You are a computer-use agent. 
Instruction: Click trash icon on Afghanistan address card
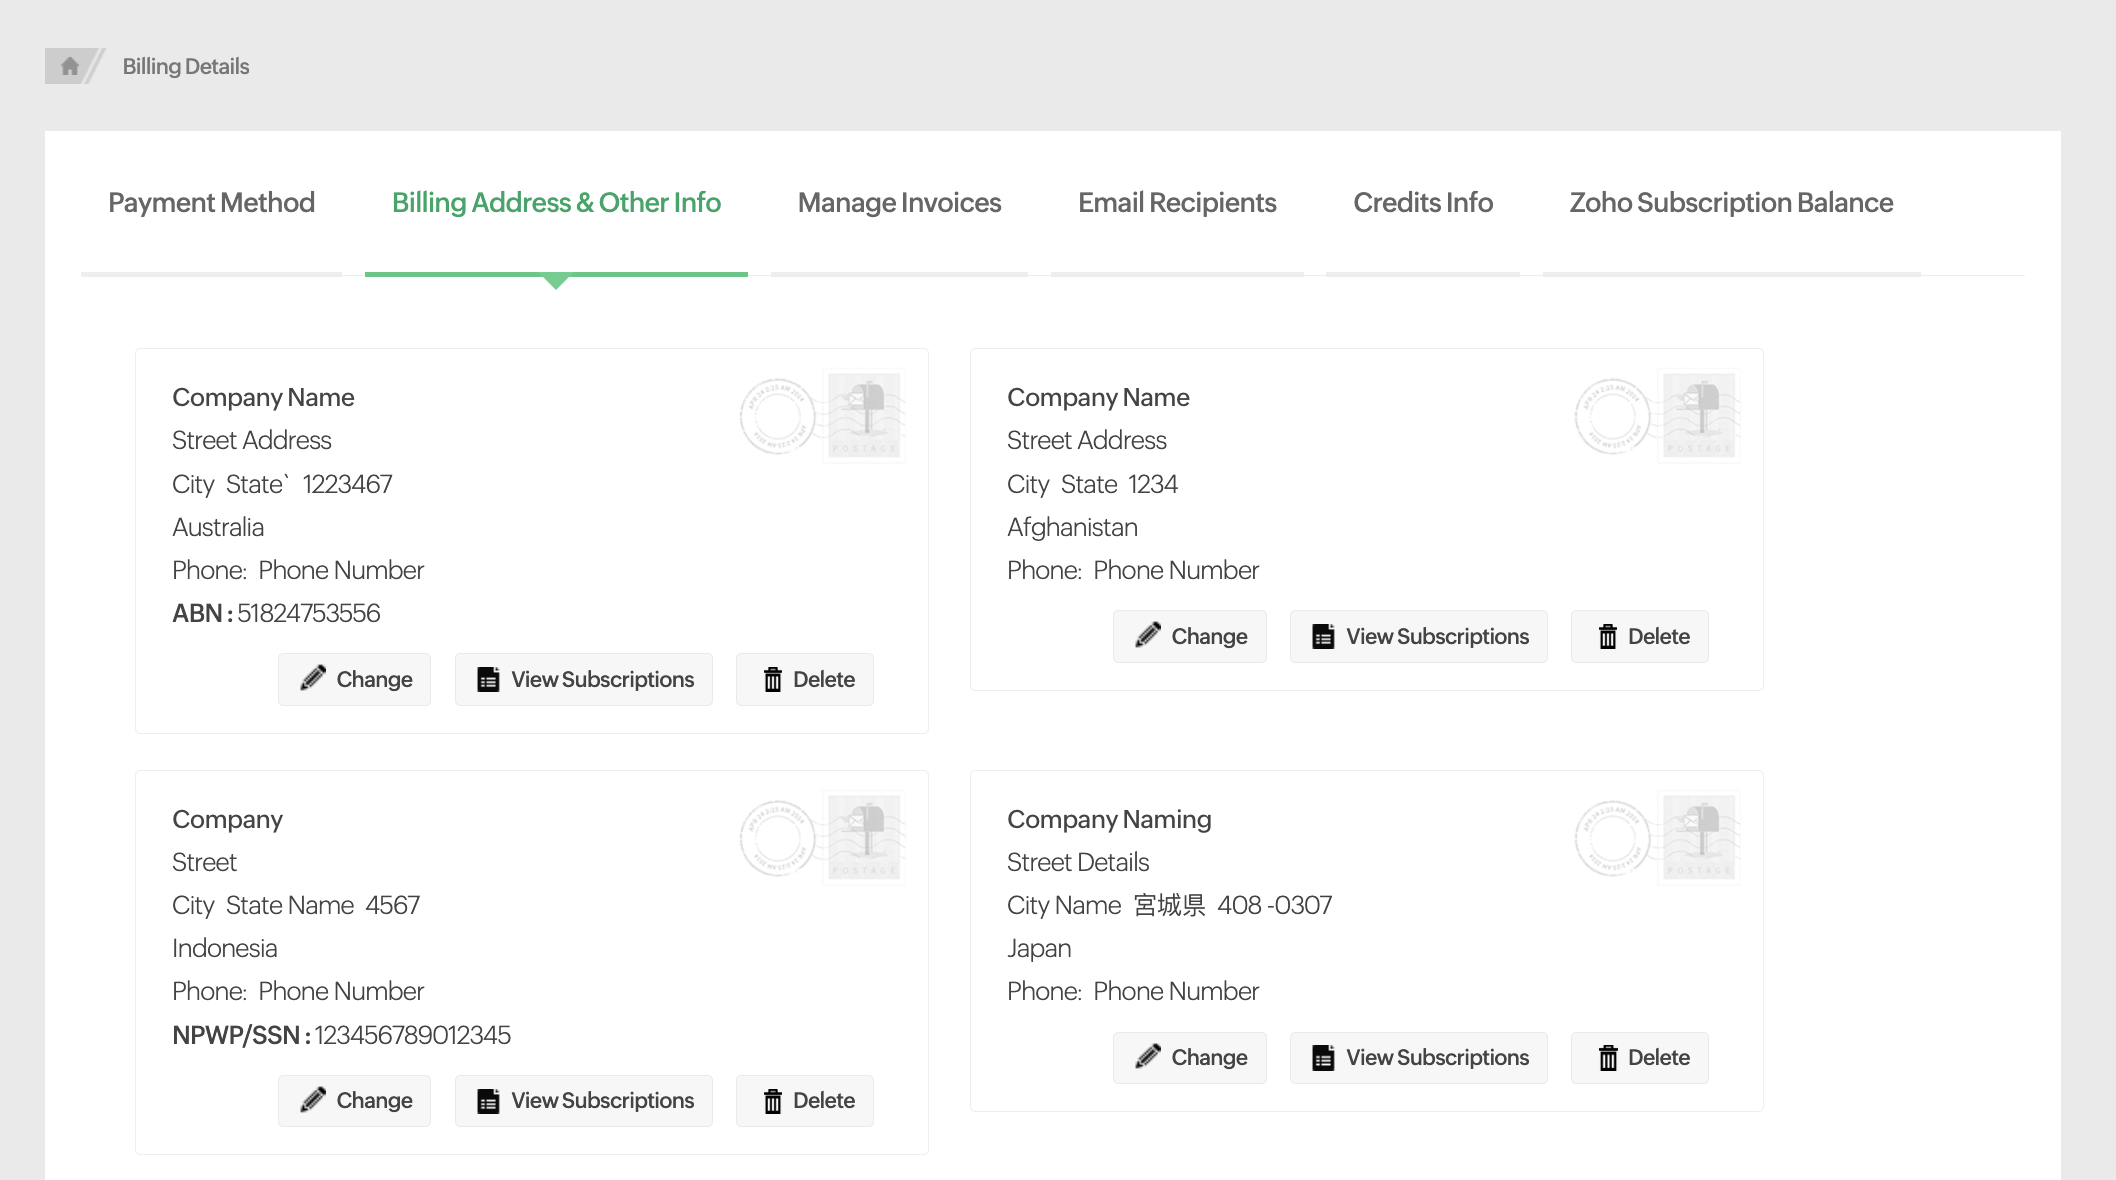[x=1607, y=636]
